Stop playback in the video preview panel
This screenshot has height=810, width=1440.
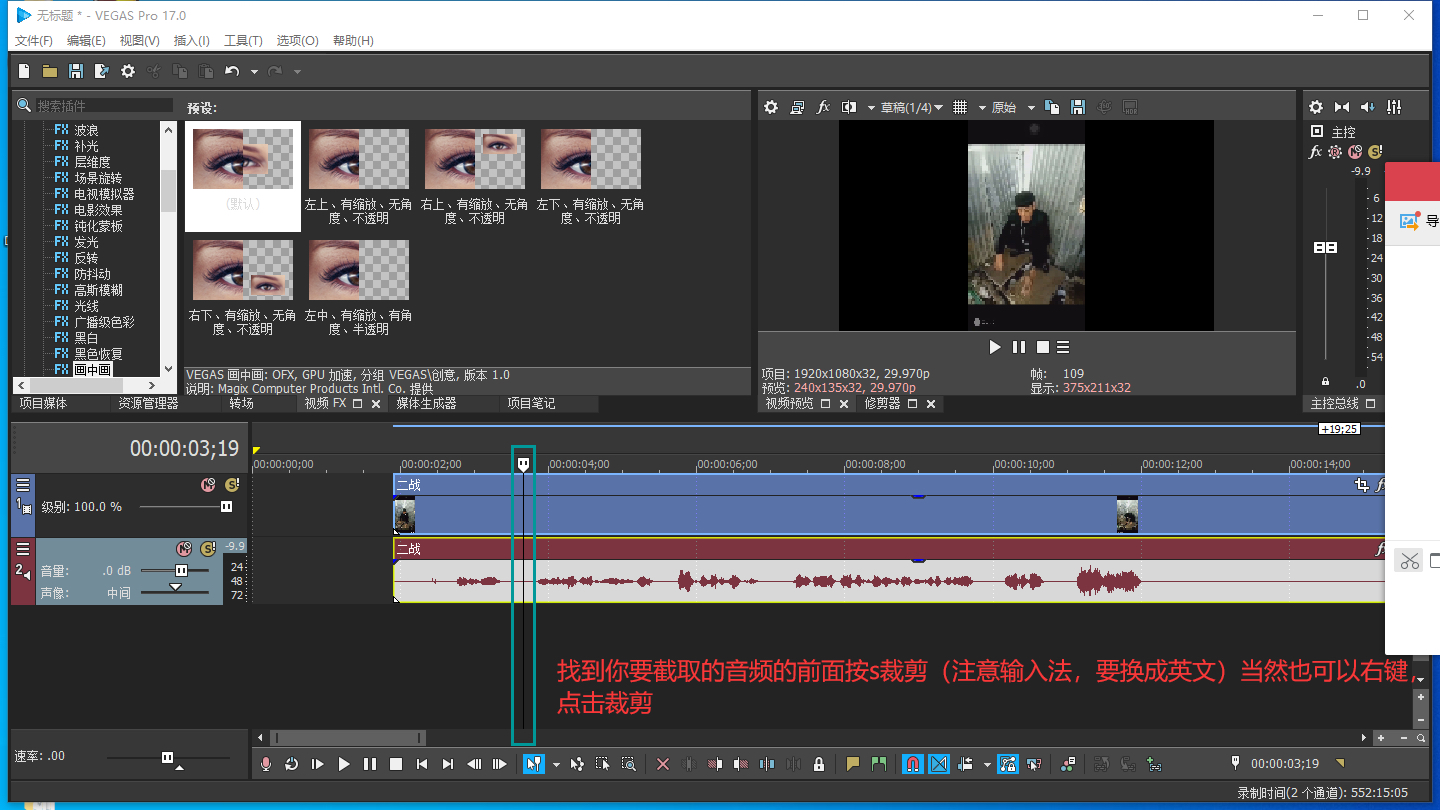(x=1043, y=347)
